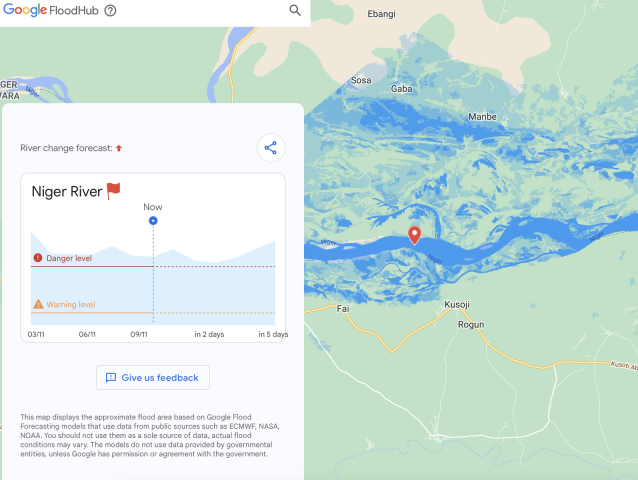
Task: Click the map disclaimer paragraph text
Action: click(150, 435)
